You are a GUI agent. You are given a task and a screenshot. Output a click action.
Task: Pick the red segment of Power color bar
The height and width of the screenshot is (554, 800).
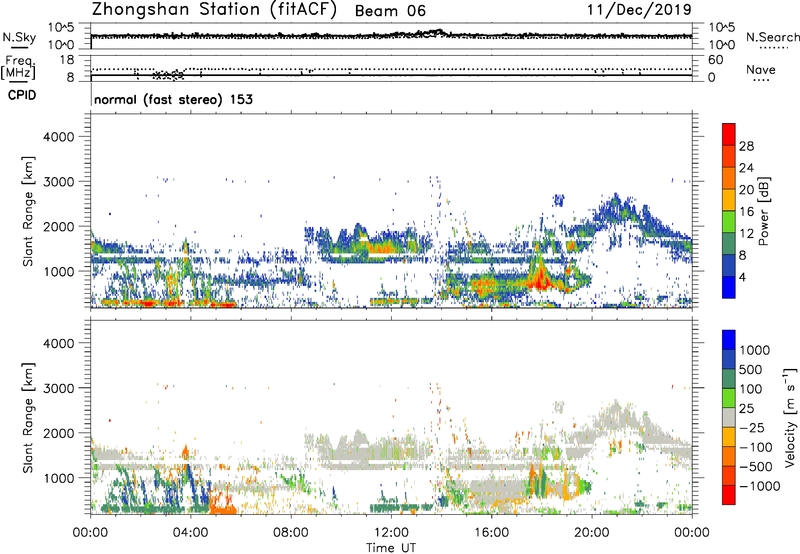point(729,134)
